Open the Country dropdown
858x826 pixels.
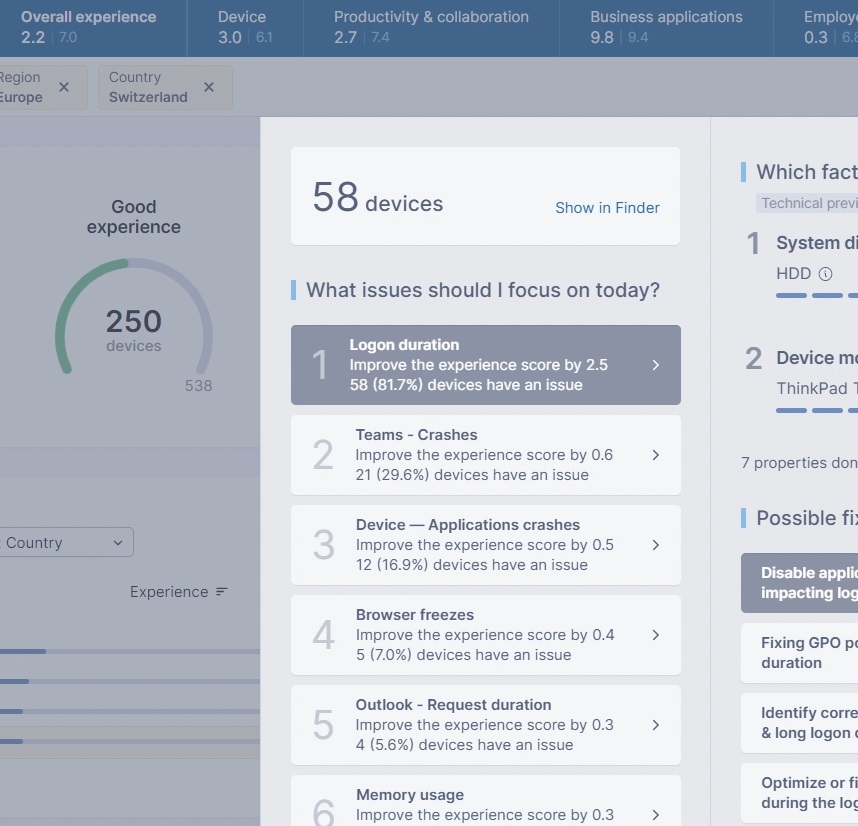pyautogui.click(x=65, y=543)
